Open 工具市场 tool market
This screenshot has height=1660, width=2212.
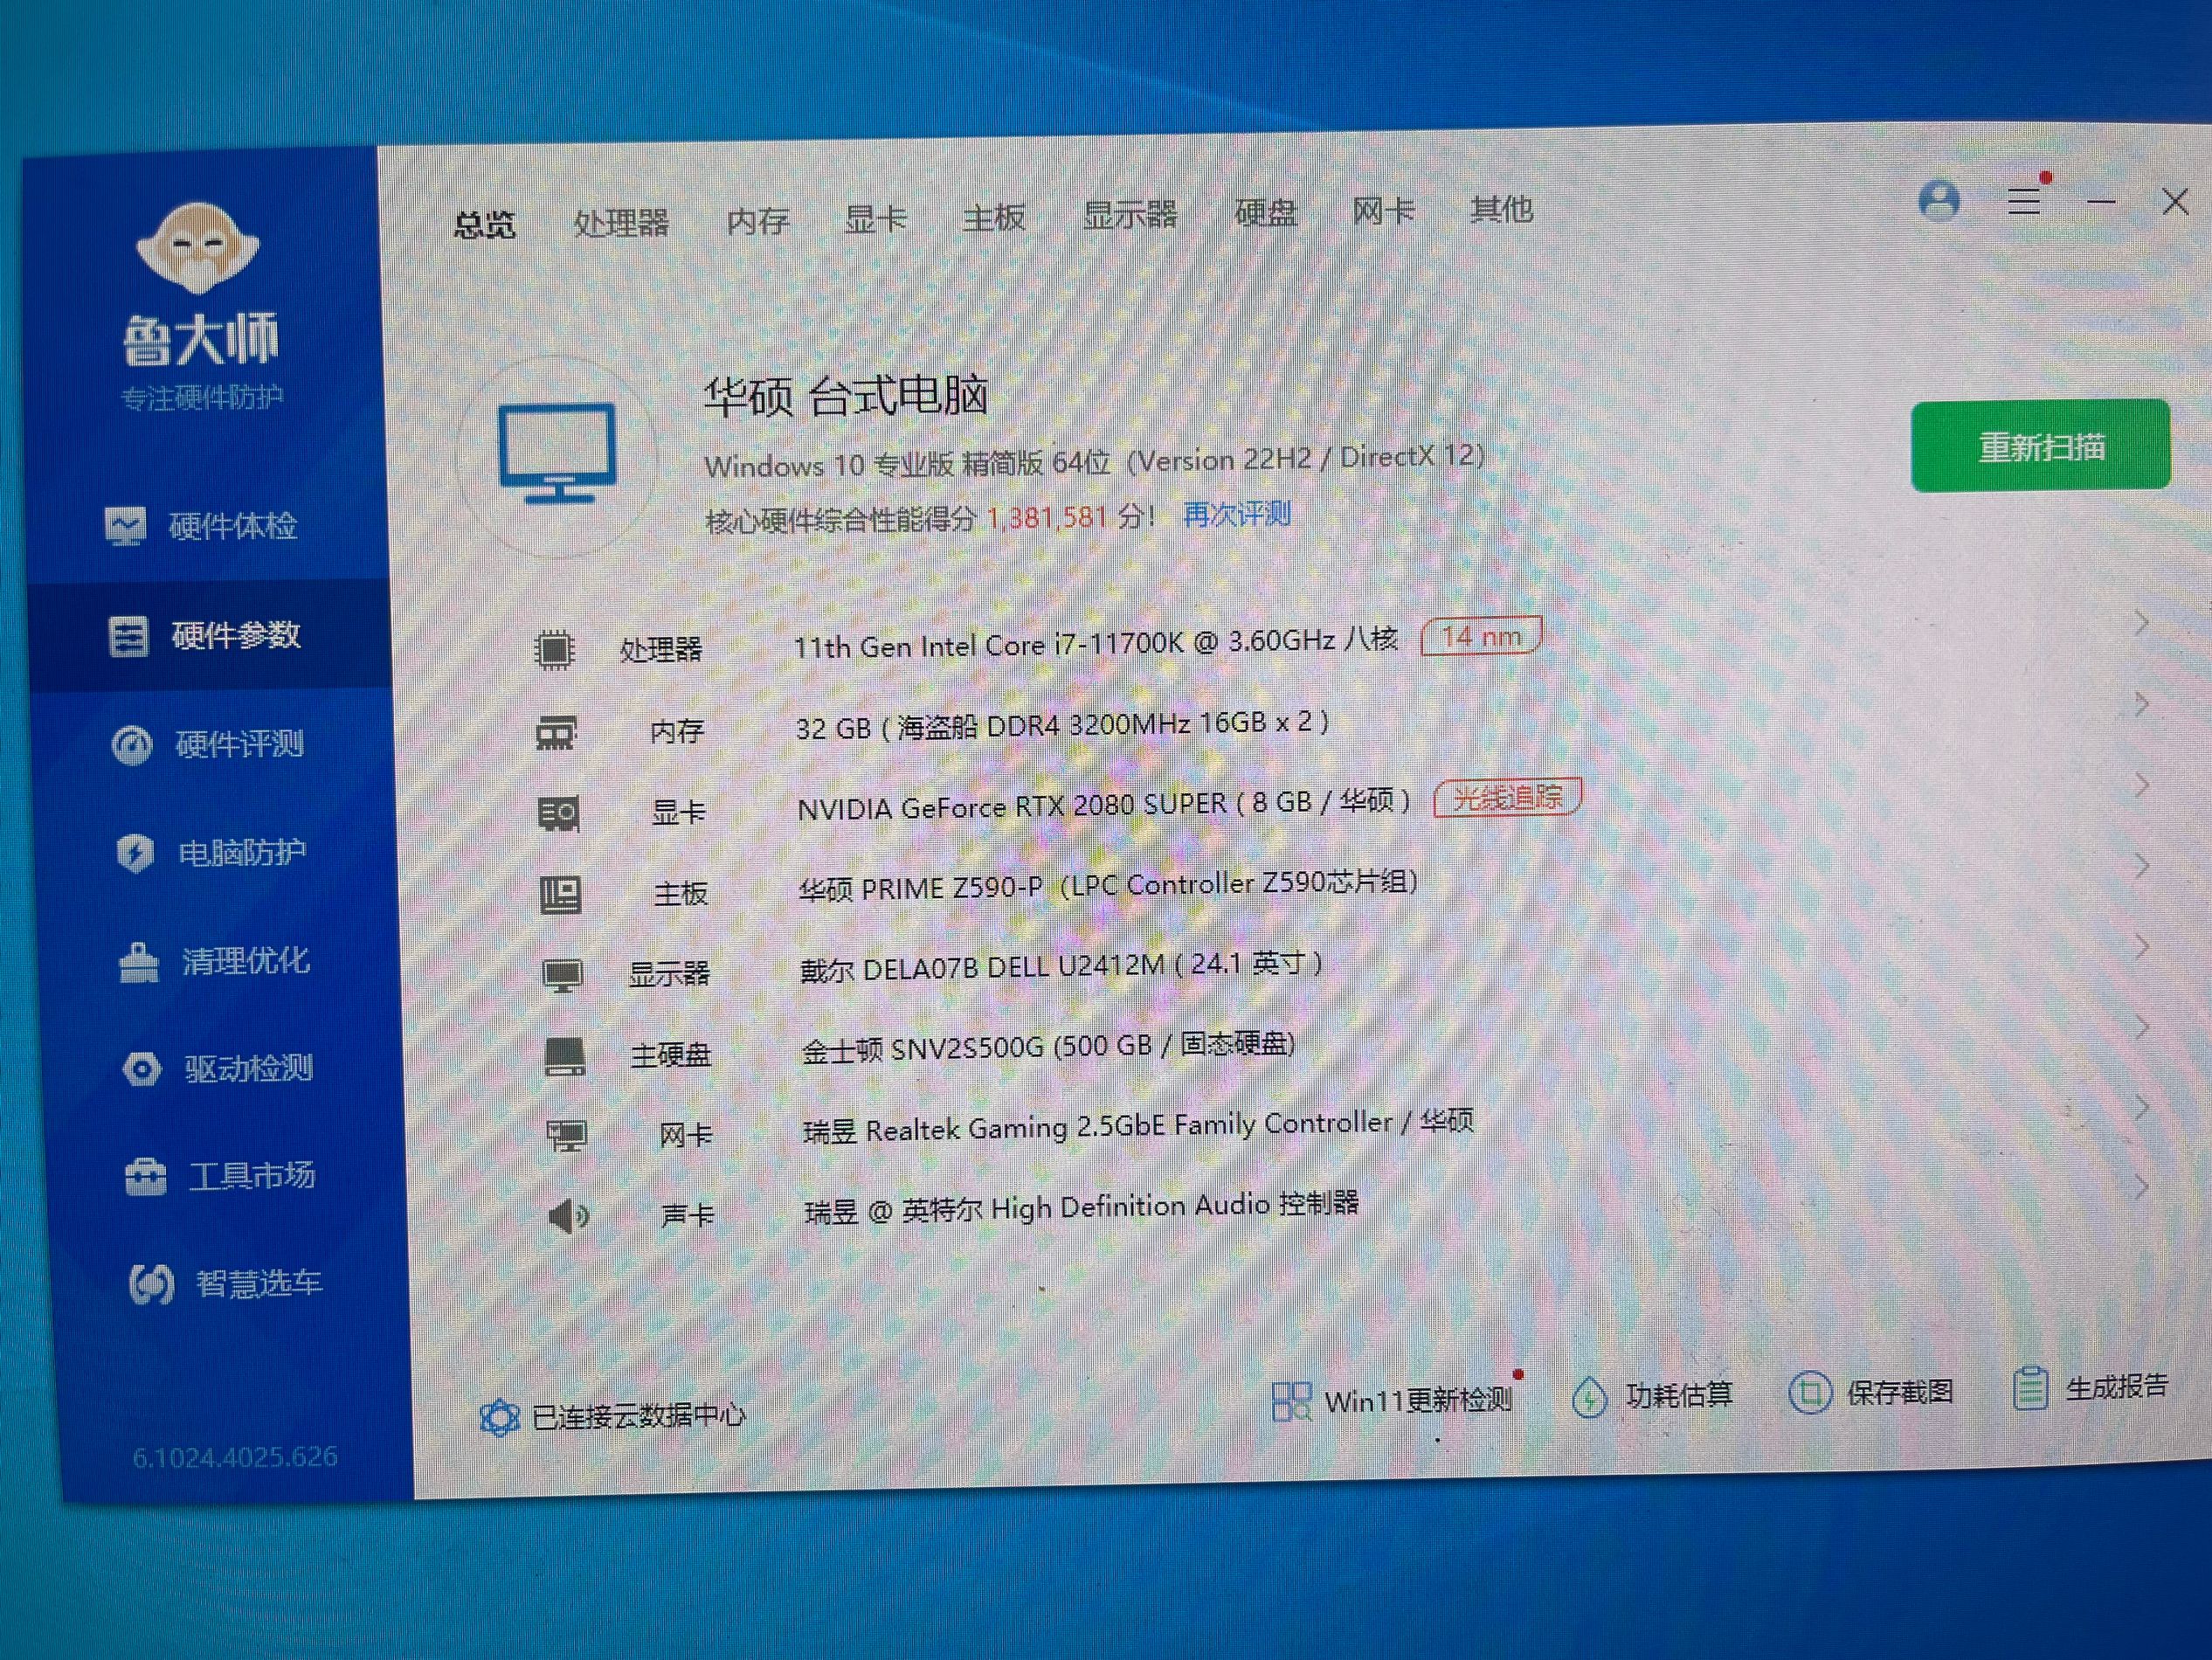pos(220,1176)
